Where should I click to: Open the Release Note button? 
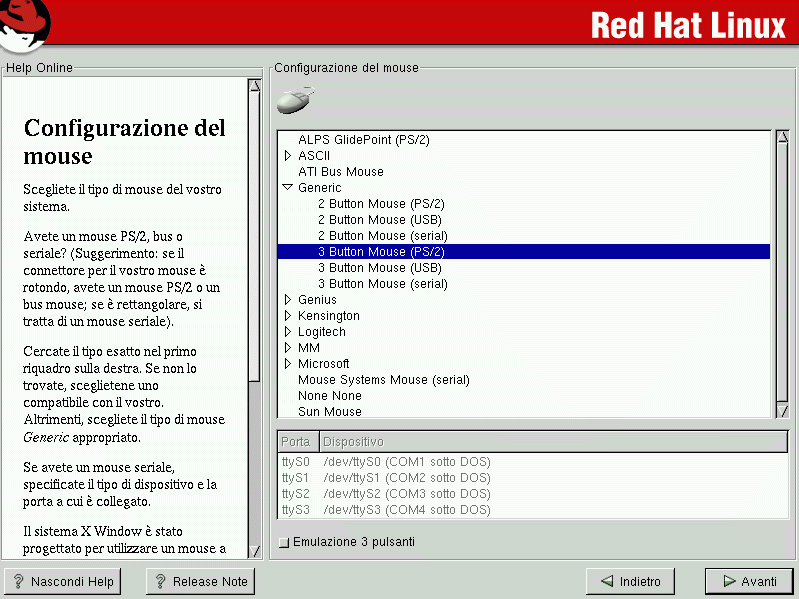(200, 581)
